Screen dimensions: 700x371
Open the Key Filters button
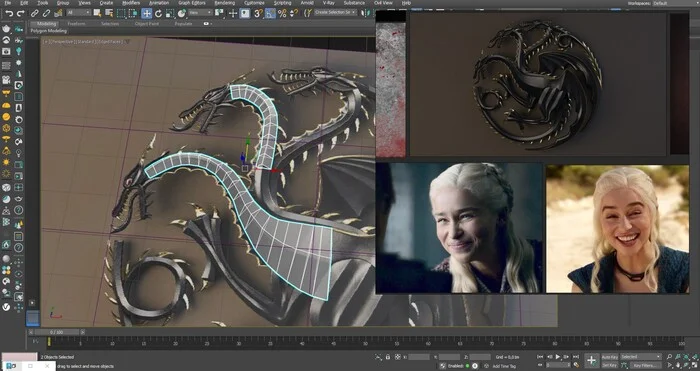click(645, 365)
